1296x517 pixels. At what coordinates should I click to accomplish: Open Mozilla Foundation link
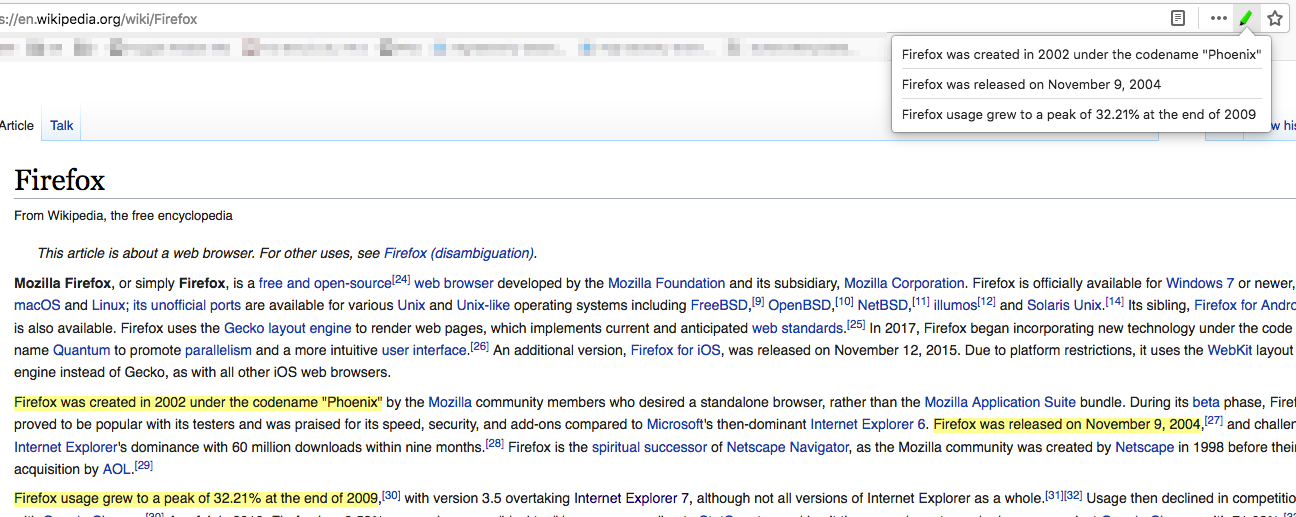(667, 283)
